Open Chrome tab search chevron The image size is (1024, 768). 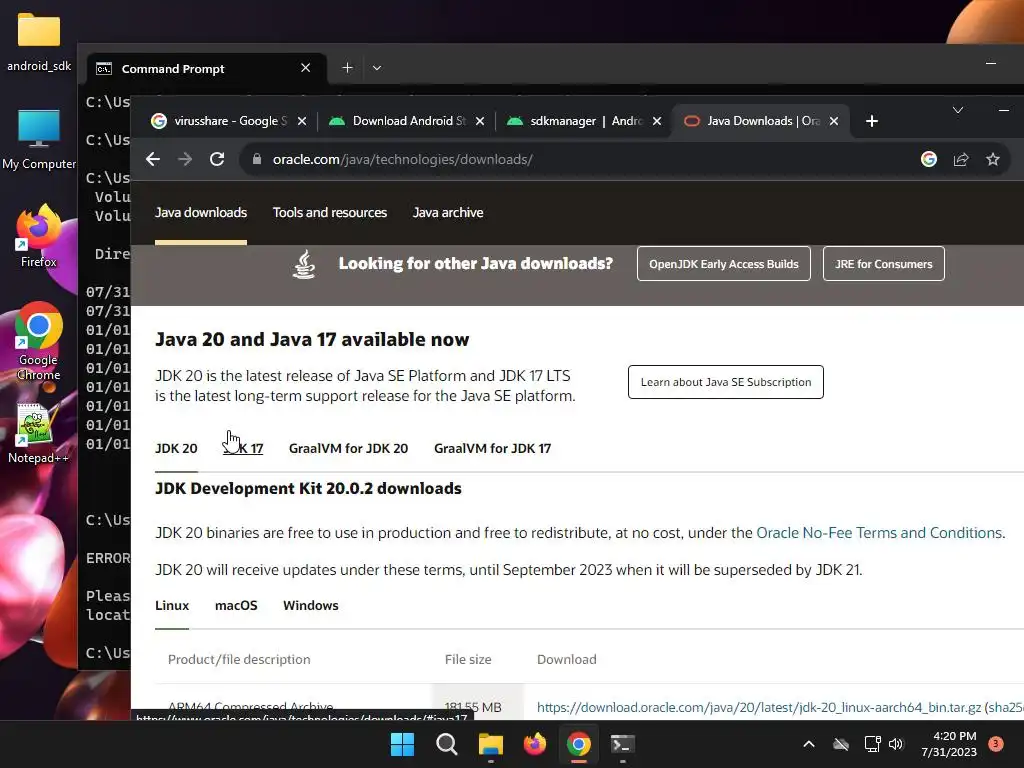(x=957, y=110)
